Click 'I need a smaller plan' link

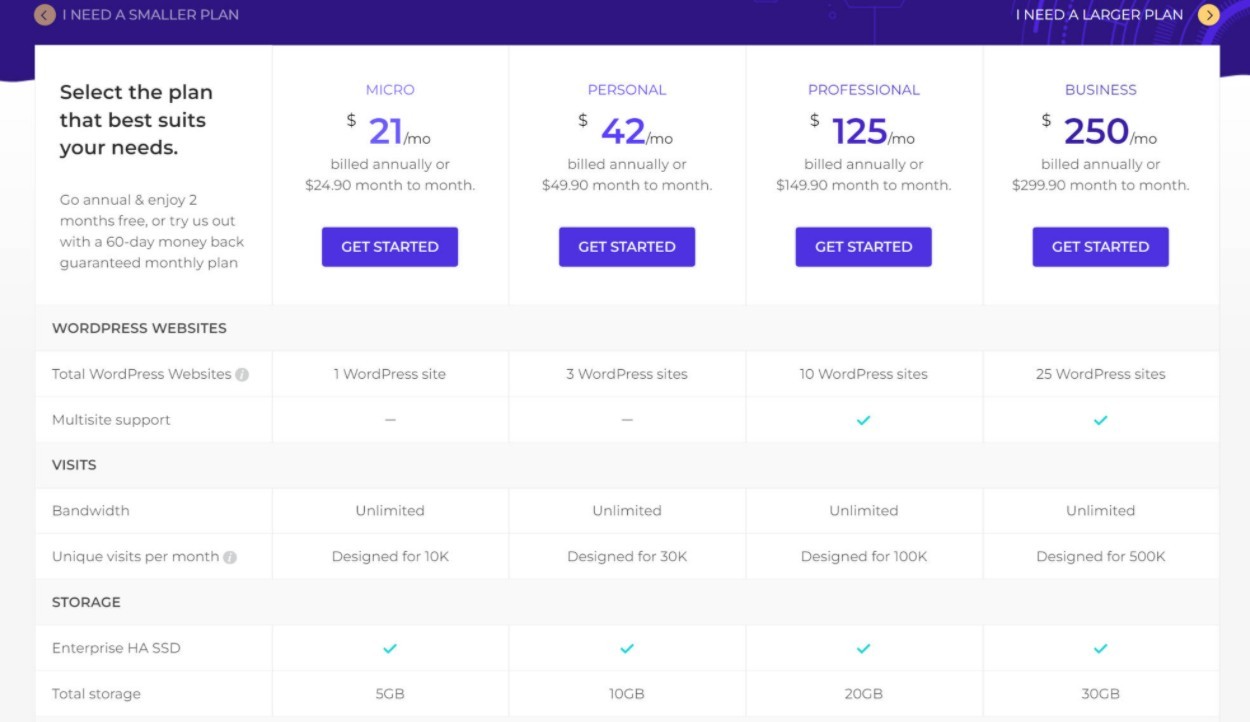point(150,15)
